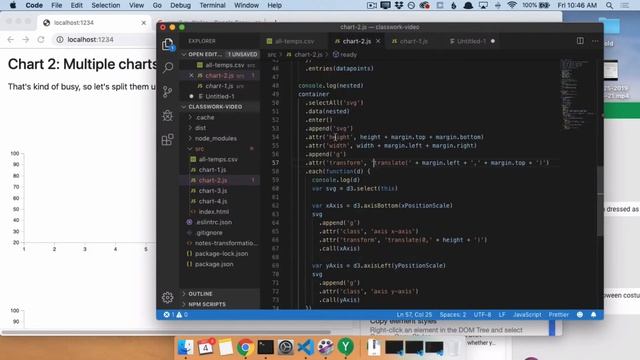Open Source Control view icon
This screenshot has height=360, width=640.
click(x=167, y=91)
